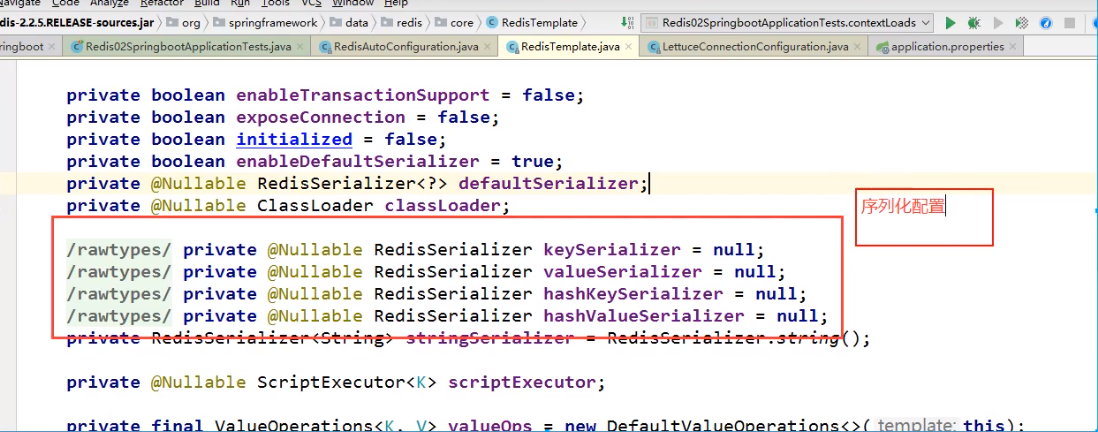The width and height of the screenshot is (1098, 432).
Task: Click 'enableDefaultSerializer' field name
Action: pos(358,162)
